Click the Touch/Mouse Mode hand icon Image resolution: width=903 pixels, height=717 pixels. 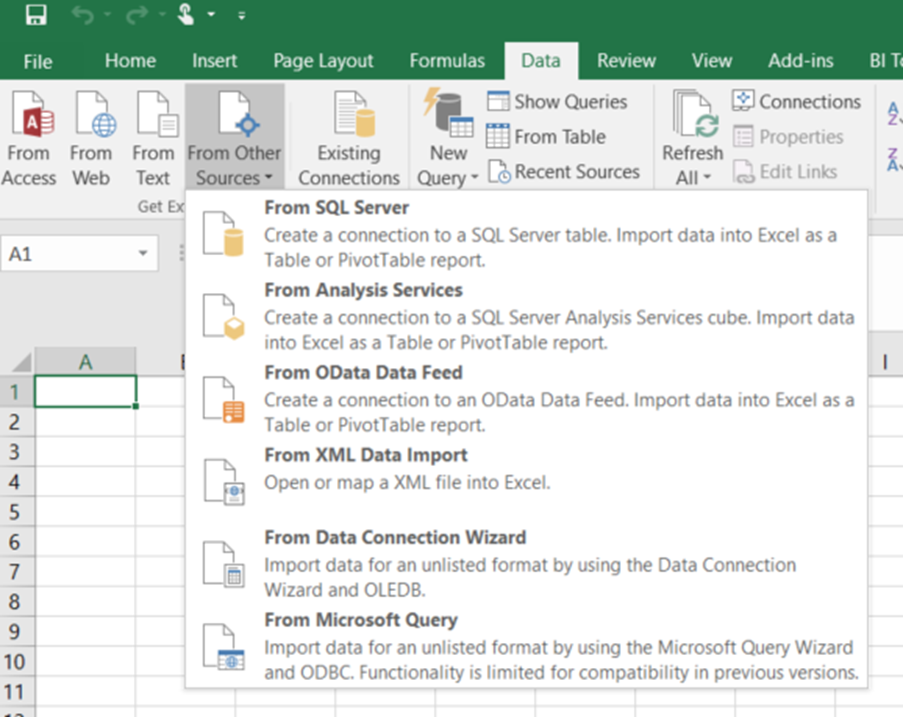(185, 14)
